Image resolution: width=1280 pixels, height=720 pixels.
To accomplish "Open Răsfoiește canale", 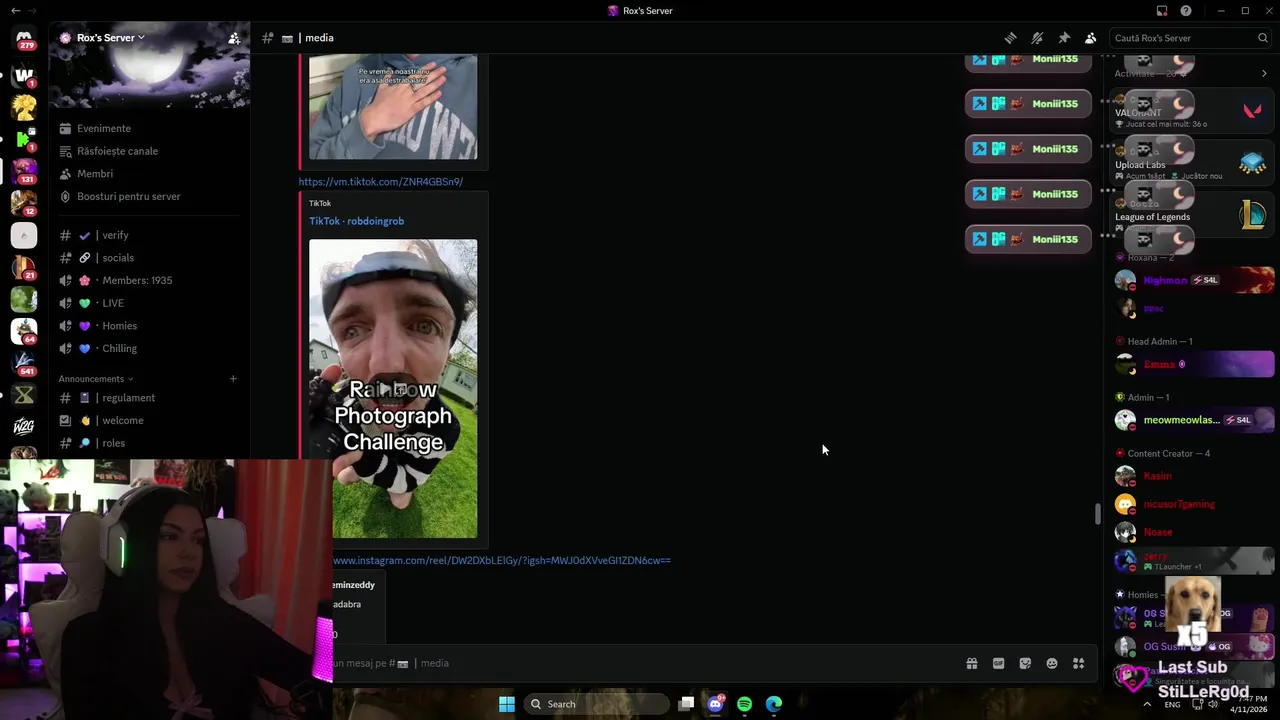I will pos(117,151).
